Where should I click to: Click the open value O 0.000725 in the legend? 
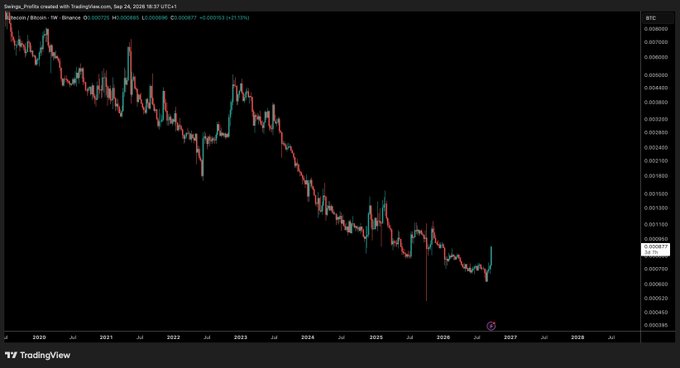pos(97,18)
